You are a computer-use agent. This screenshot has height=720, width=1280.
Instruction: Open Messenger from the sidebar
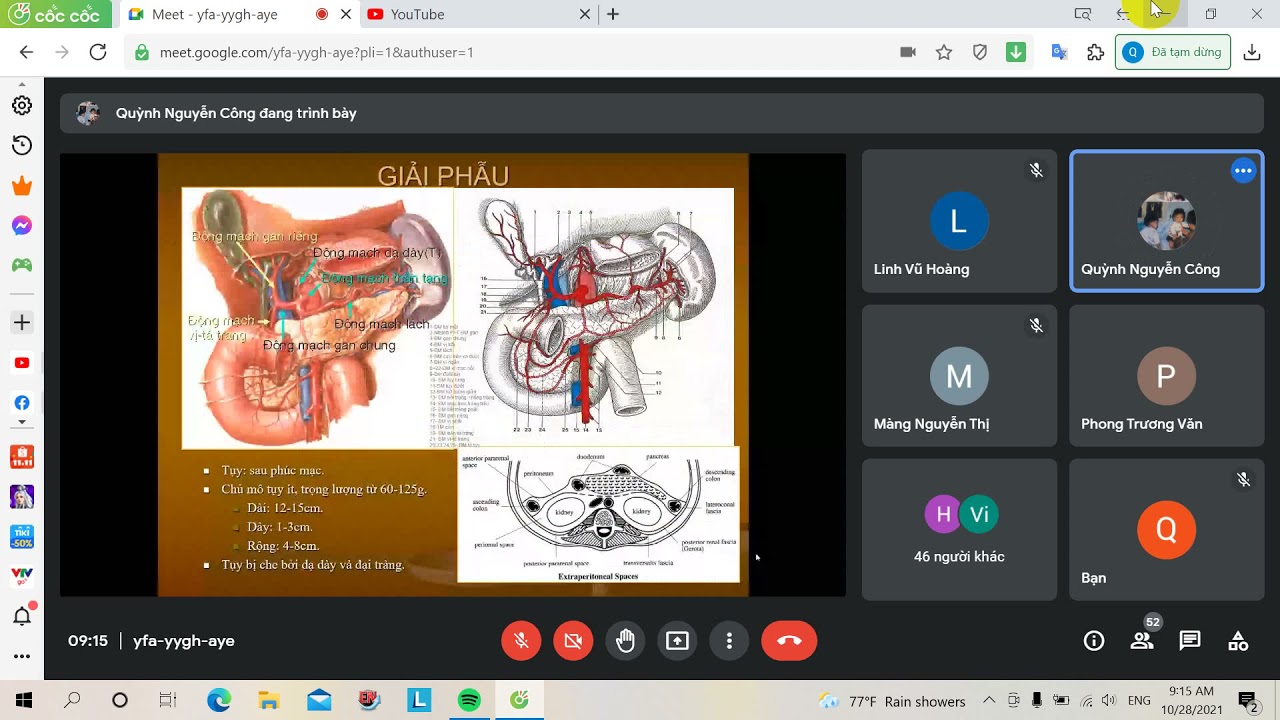[22, 226]
